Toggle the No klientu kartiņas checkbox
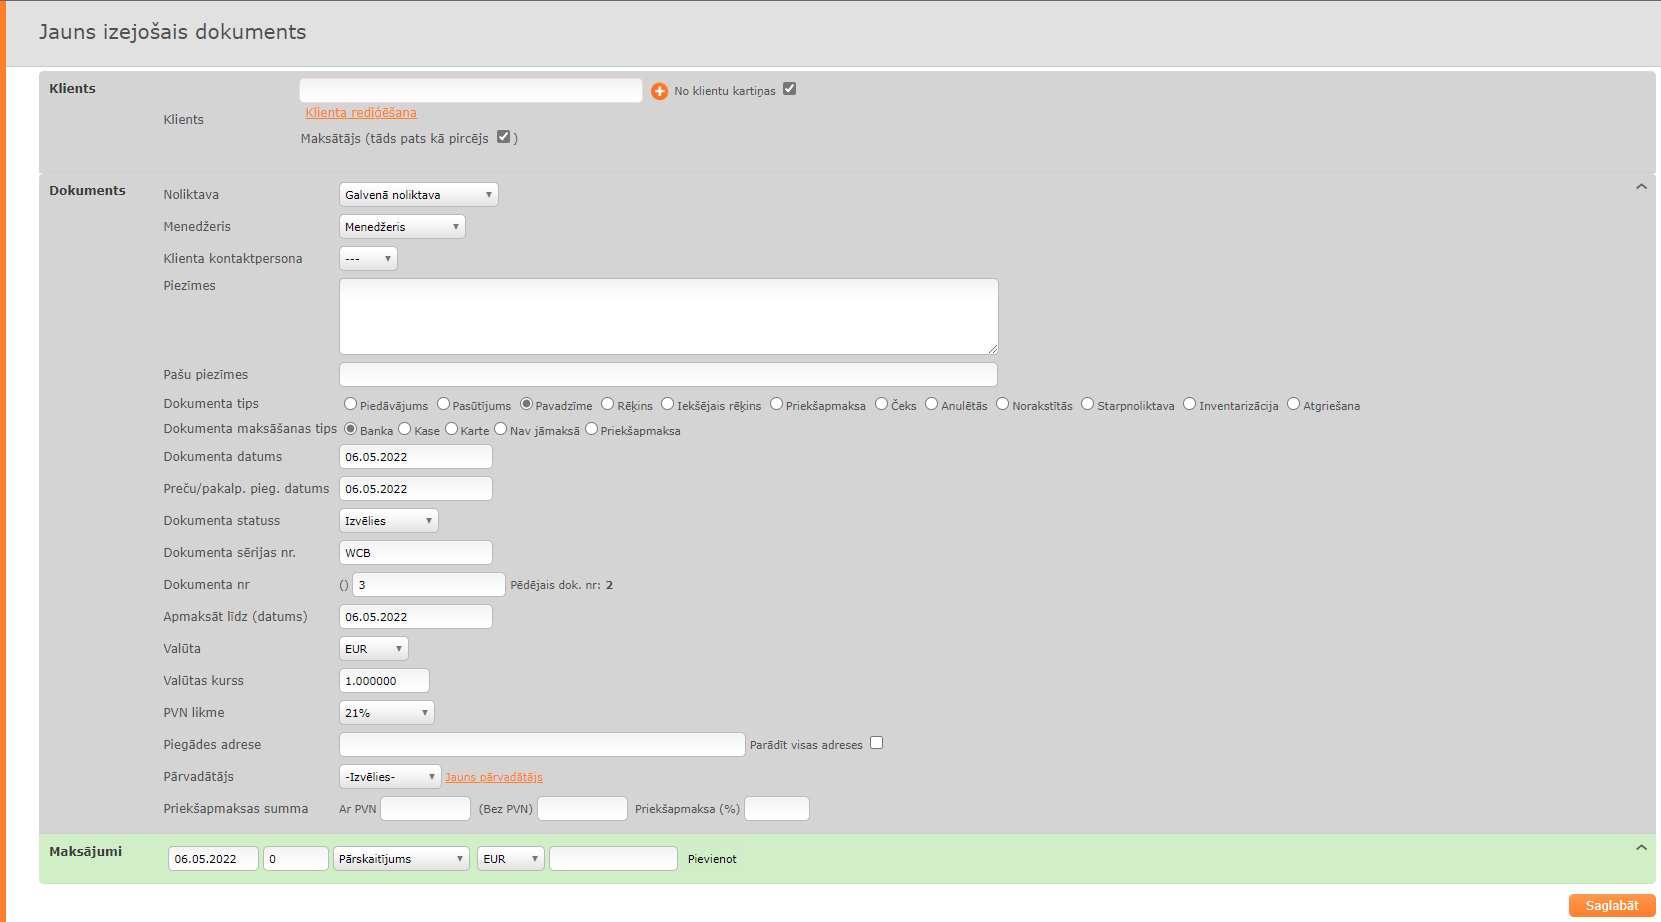This screenshot has width=1661, height=922. tap(789, 89)
